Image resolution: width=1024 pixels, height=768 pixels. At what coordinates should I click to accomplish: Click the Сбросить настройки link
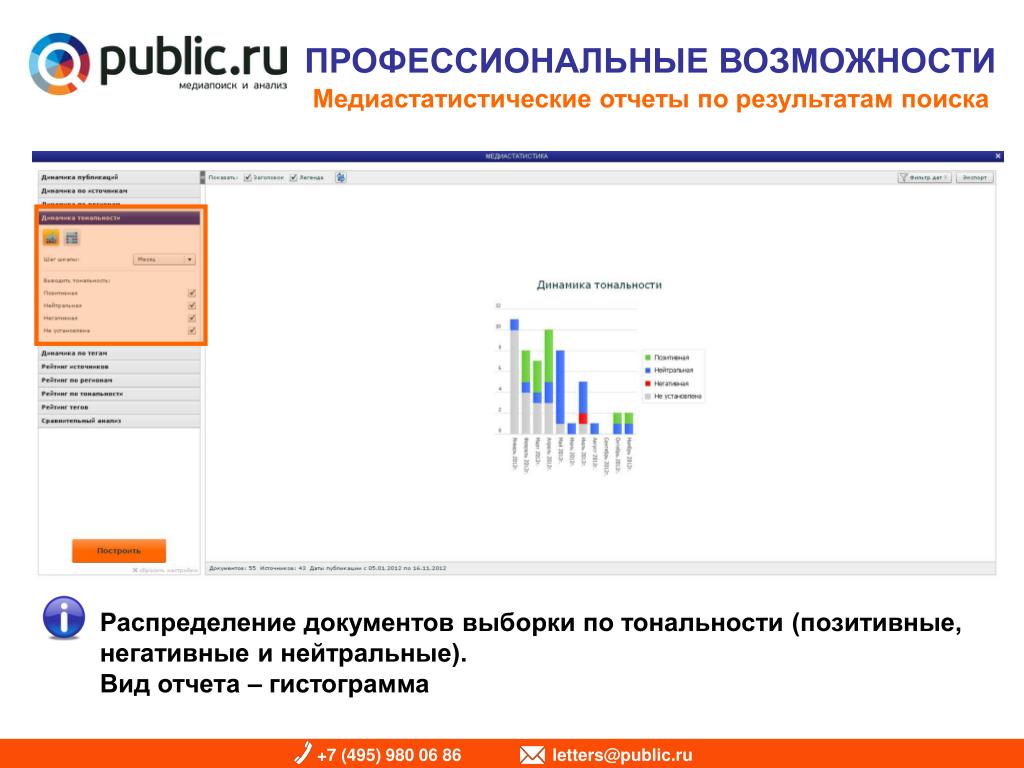[165, 570]
